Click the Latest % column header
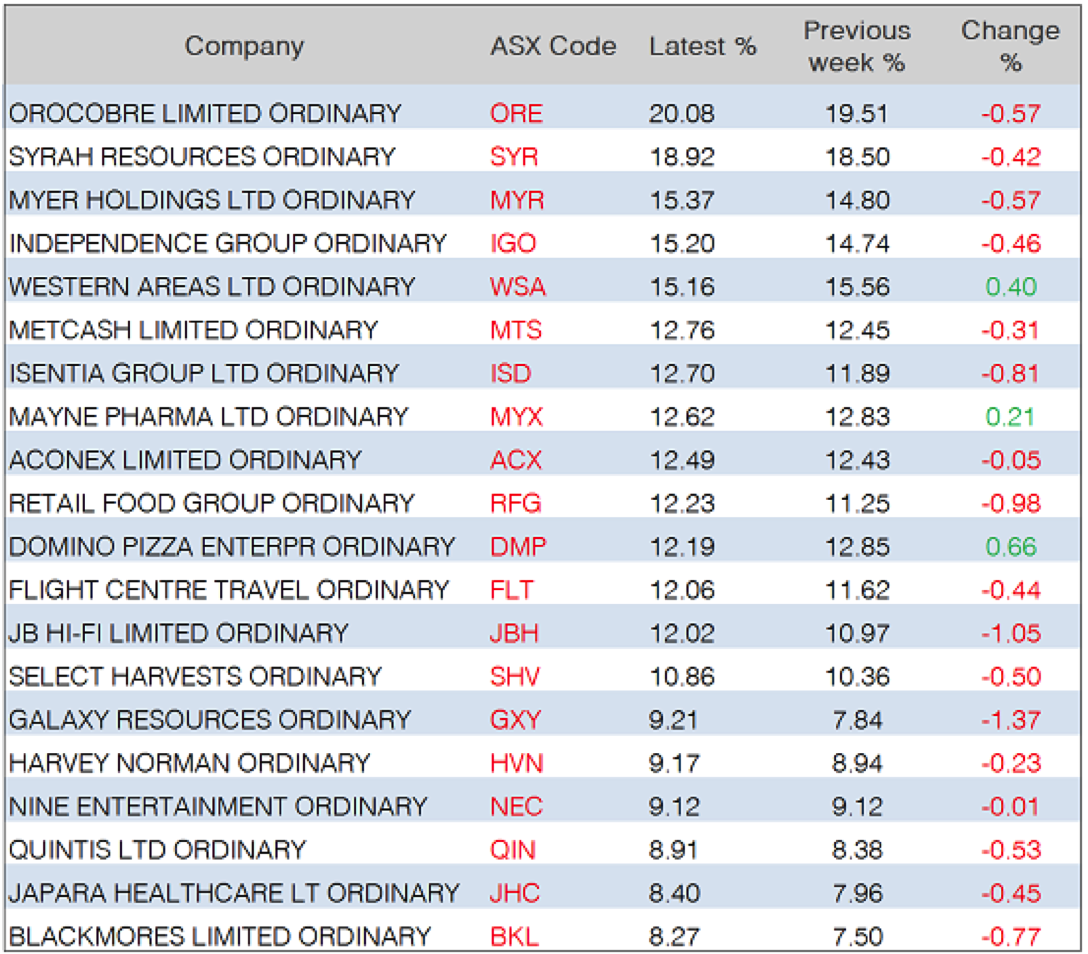Viewport: 1088px width, 954px height. (x=702, y=46)
